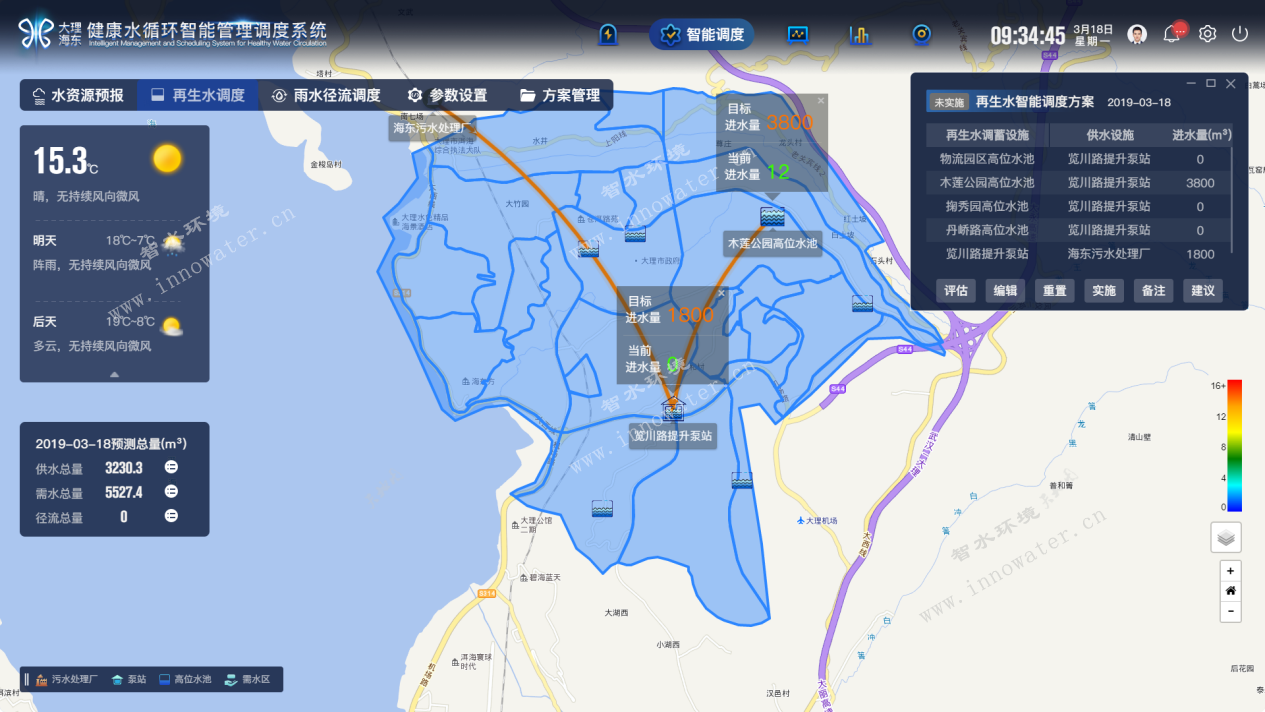Open settings via the header gear icon

tap(1207, 34)
